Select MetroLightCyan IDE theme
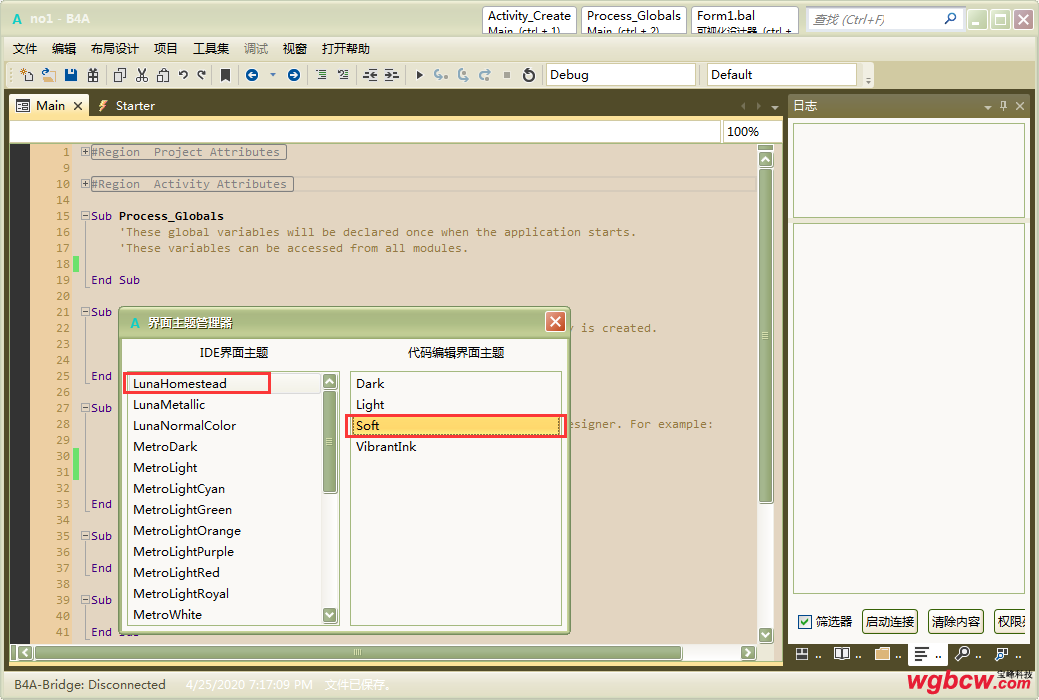Screen dimensions: 1039x700 (x=223, y=489)
